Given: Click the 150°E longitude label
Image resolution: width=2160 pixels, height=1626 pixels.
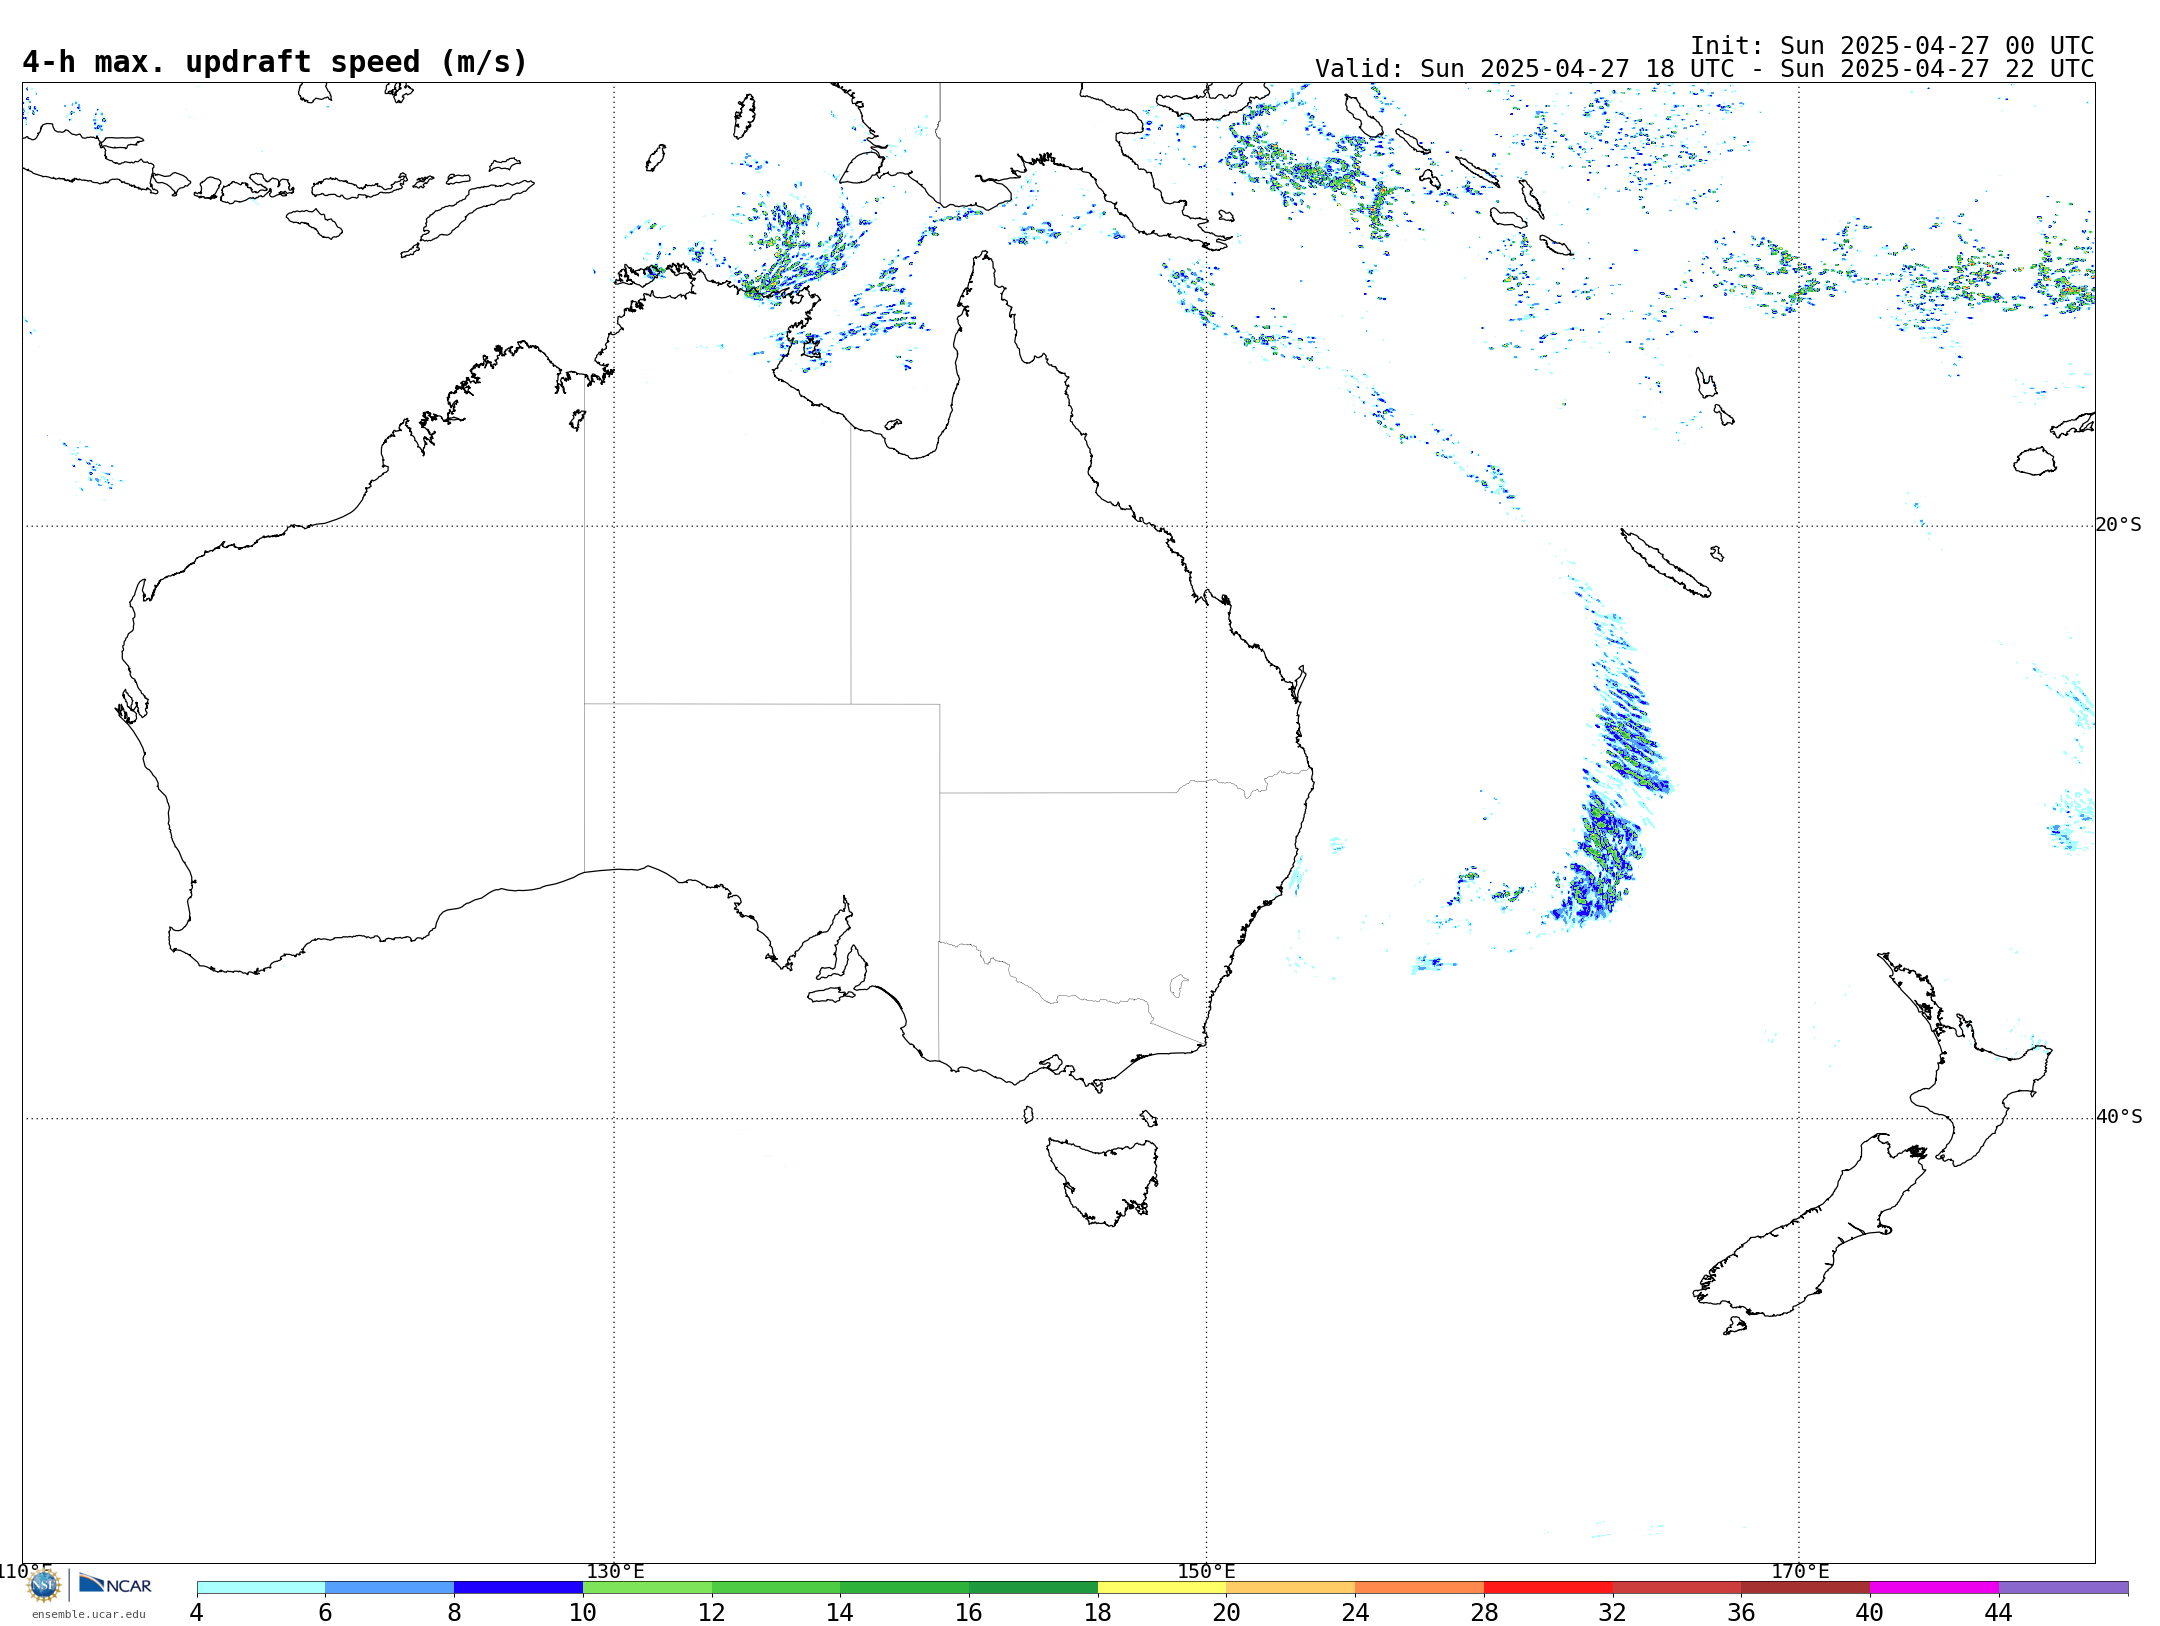Looking at the screenshot, I should pos(1206,1572).
